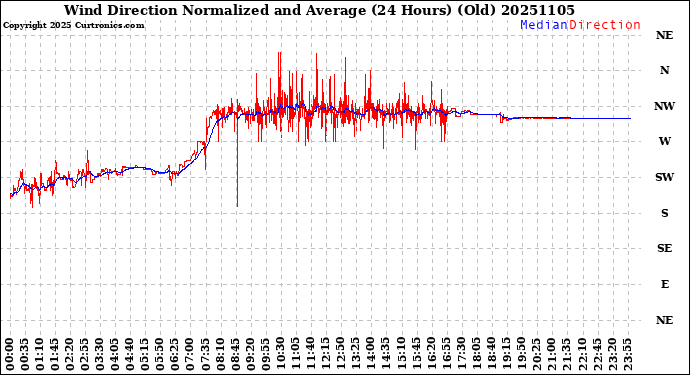Click the 14:00 time axis label

(371, 355)
